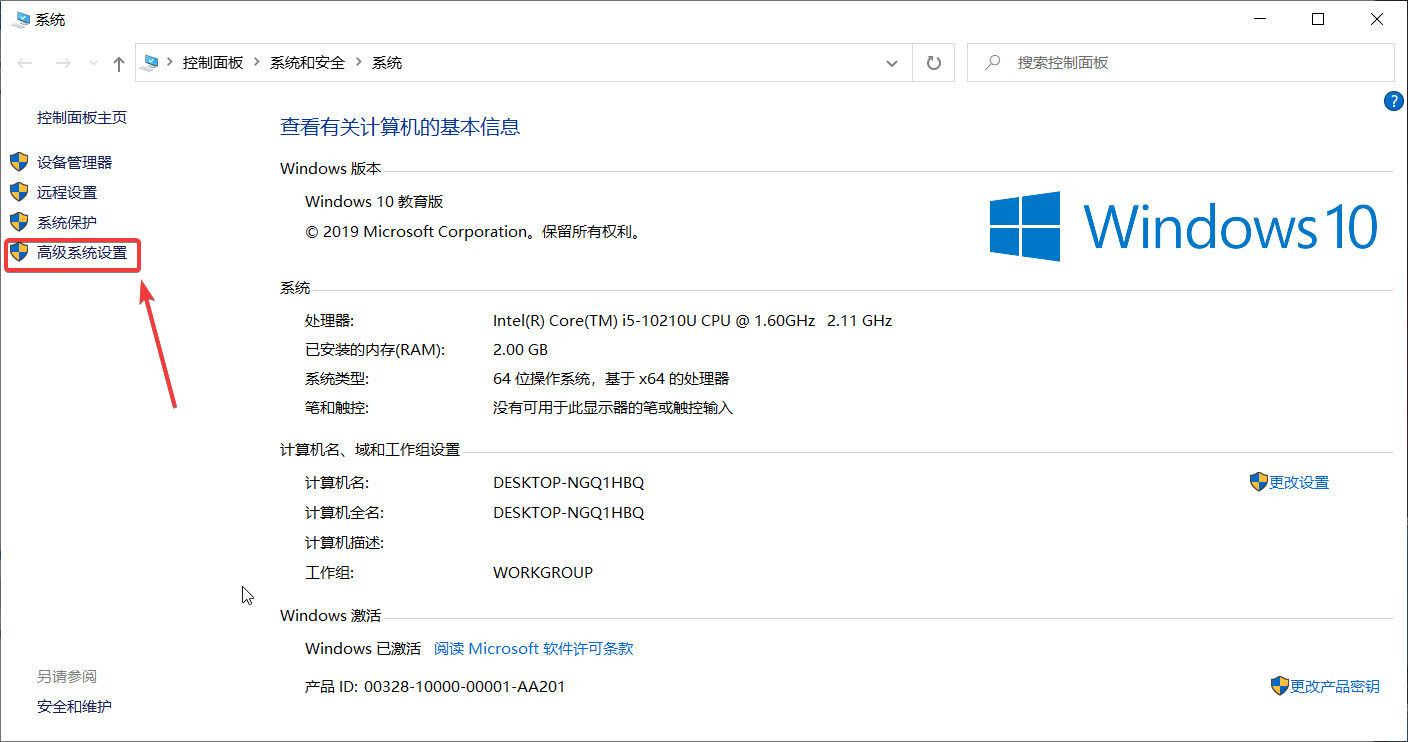Image resolution: width=1408 pixels, height=742 pixels.
Task: Open 阅读 Microsoft 软件许可条款 link
Action: 534,648
